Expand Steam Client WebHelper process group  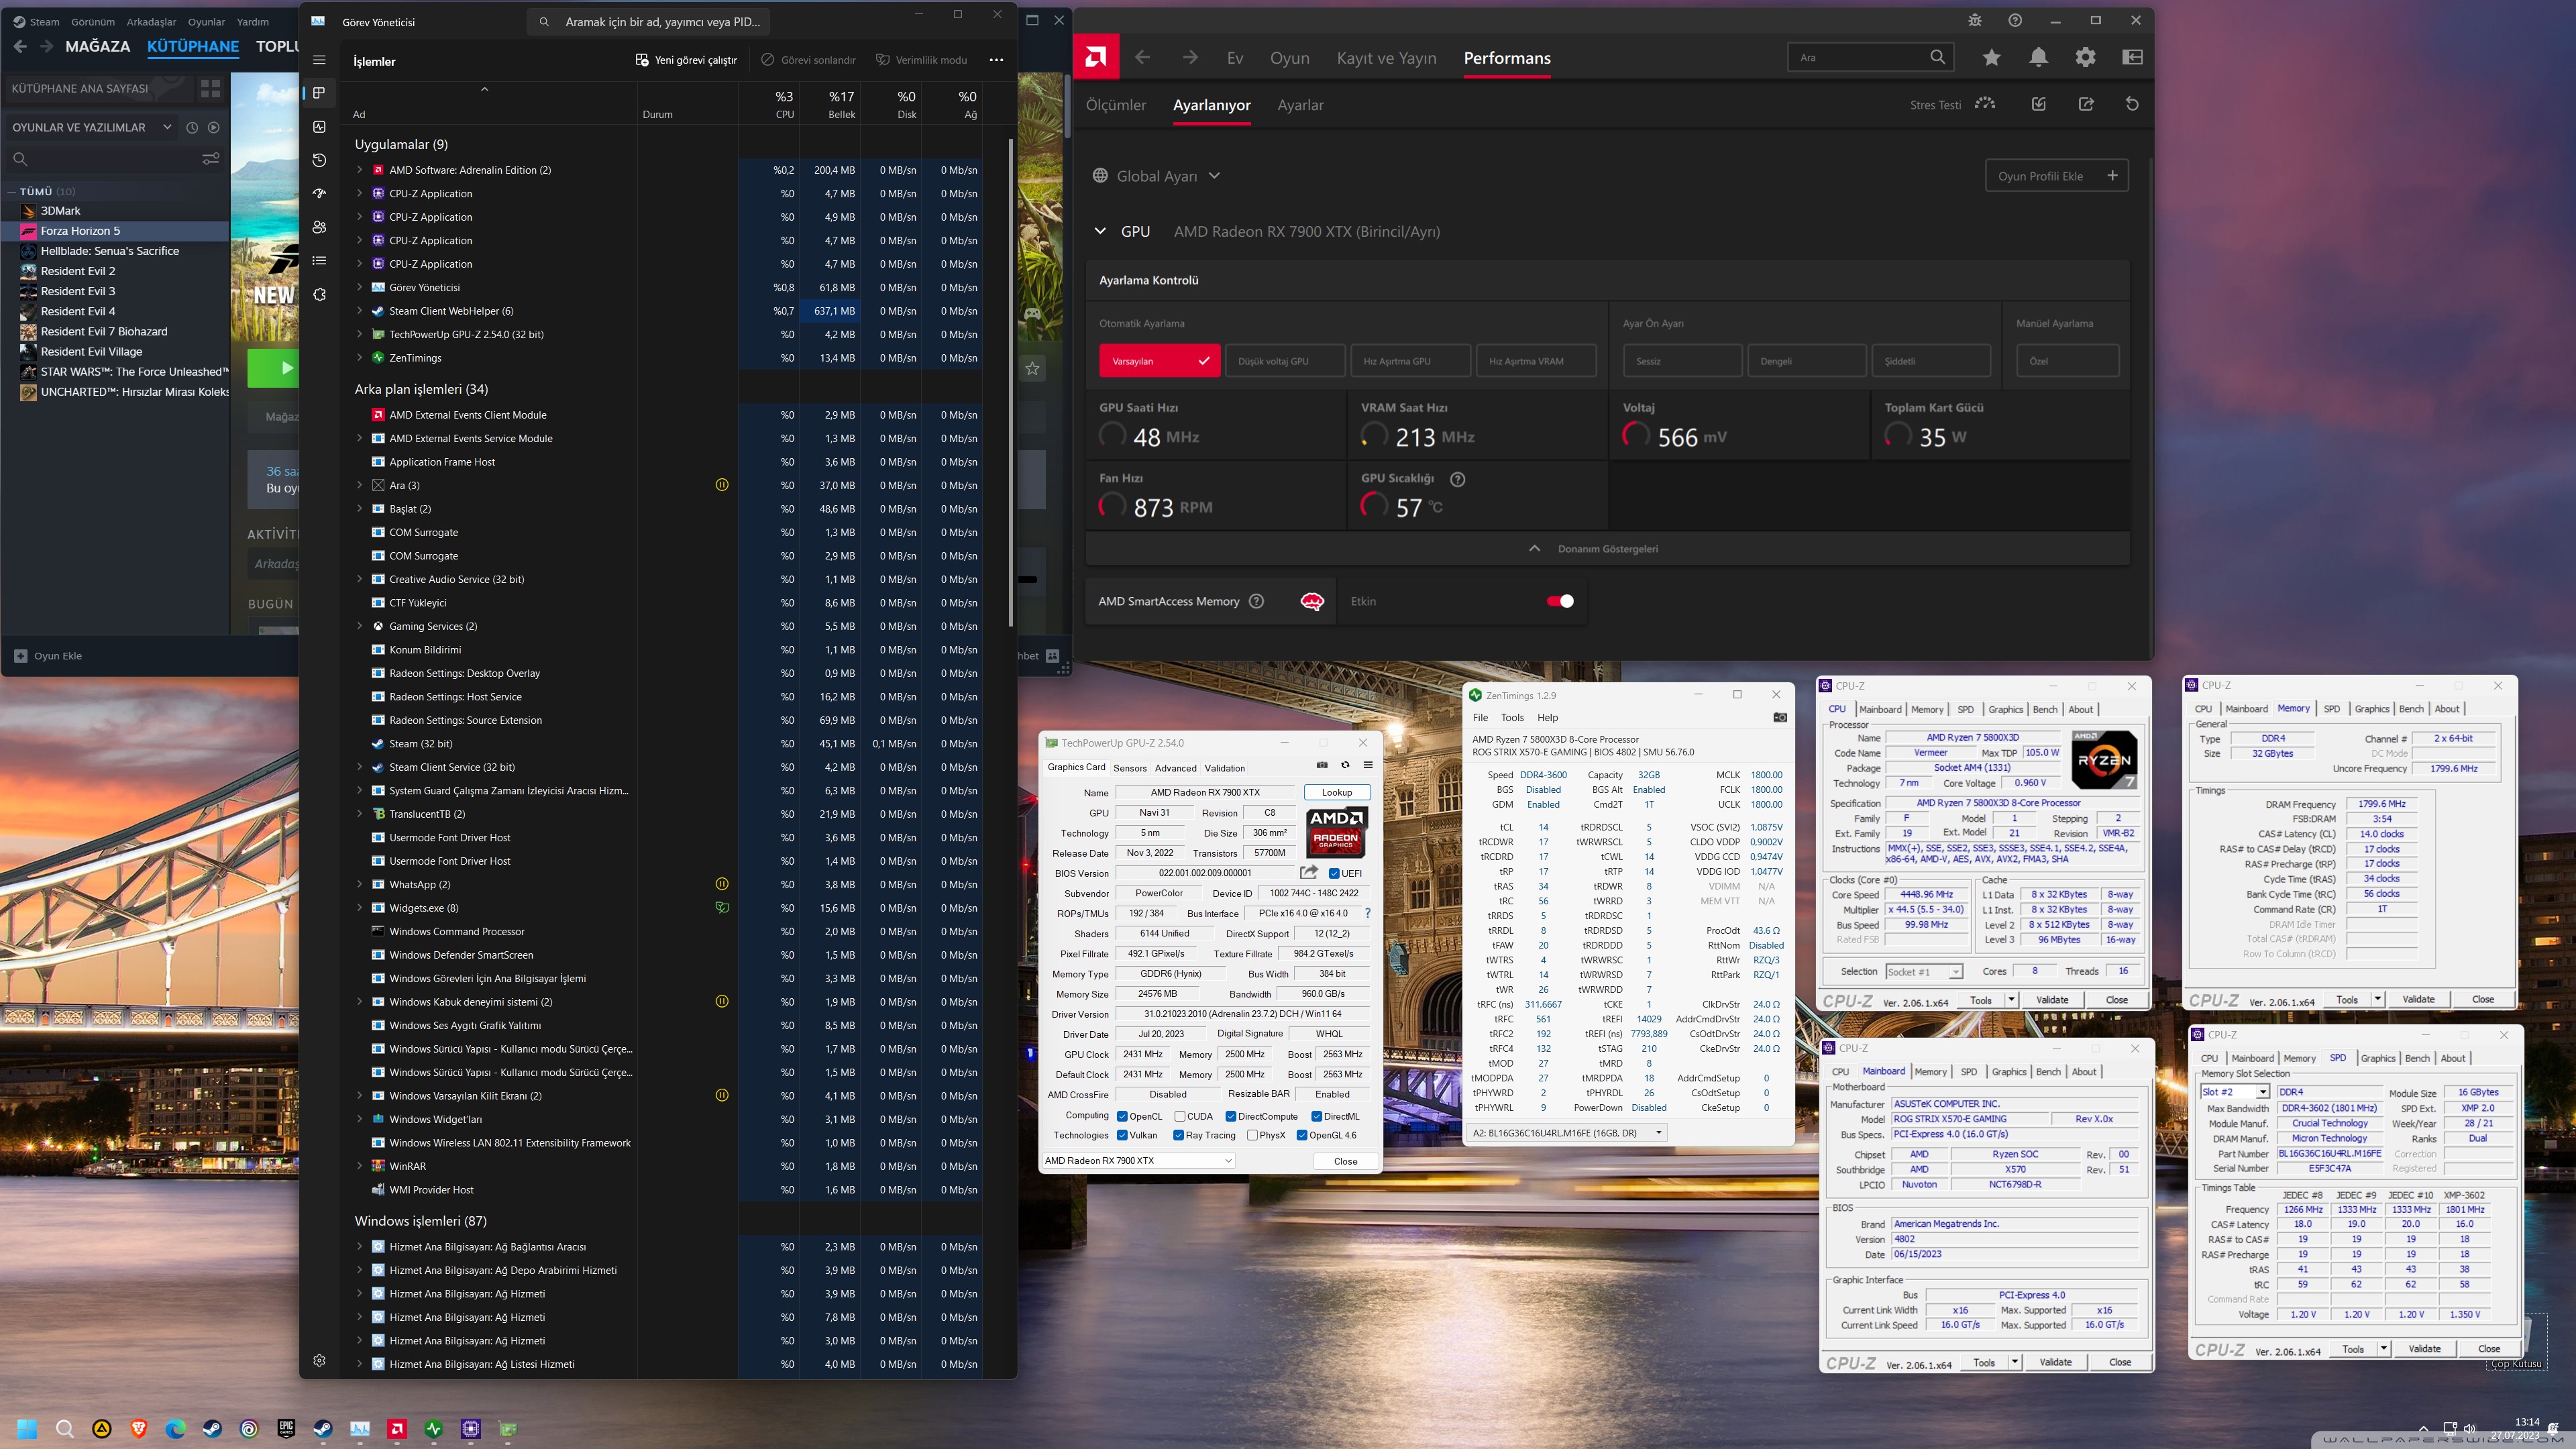click(x=360, y=311)
